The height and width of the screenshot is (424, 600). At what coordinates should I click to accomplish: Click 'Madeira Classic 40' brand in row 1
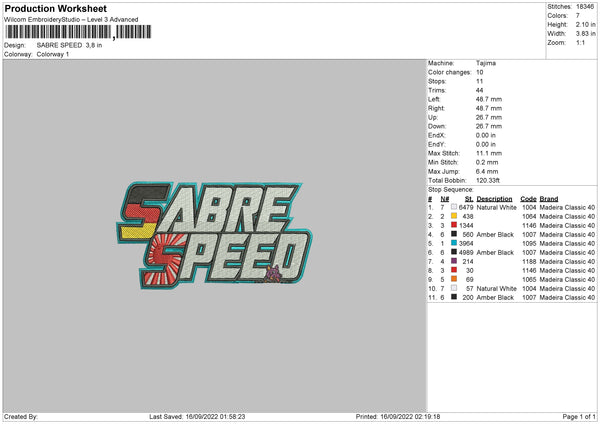pyautogui.click(x=567, y=207)
